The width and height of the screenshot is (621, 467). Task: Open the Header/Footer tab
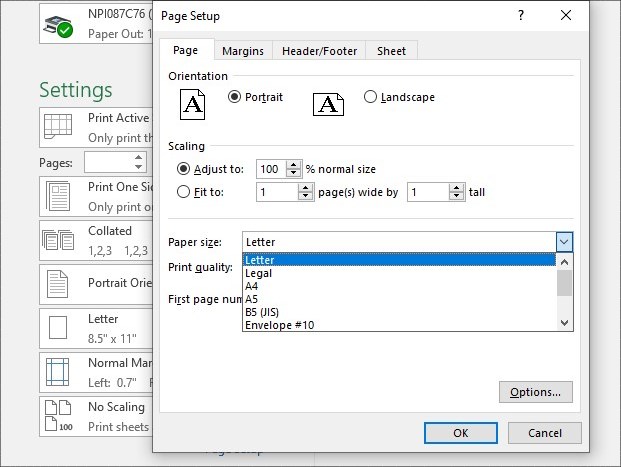coord(319,51)
